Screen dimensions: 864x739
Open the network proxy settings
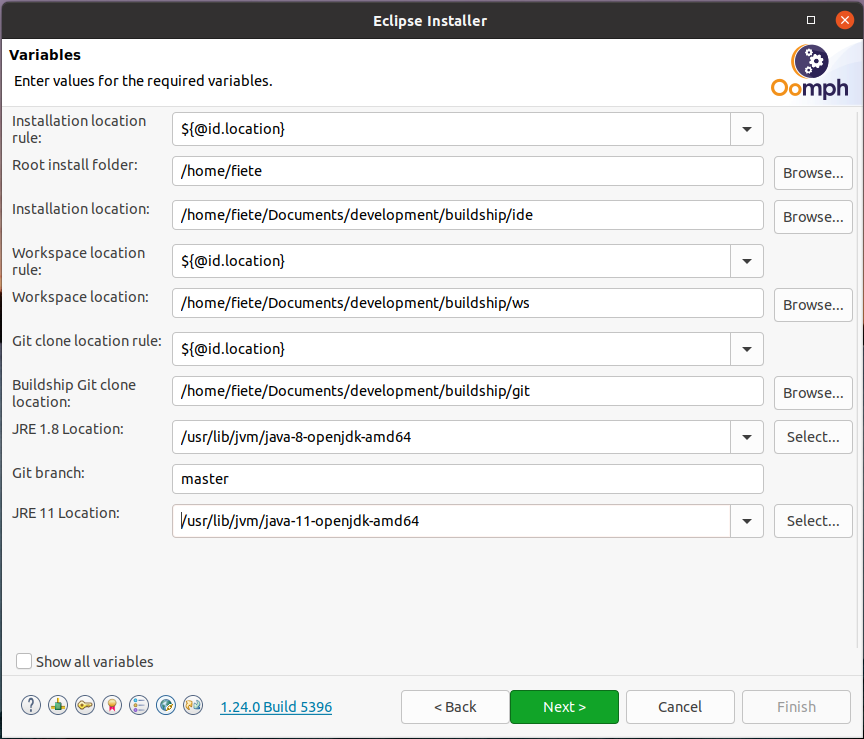click(165, 704)
